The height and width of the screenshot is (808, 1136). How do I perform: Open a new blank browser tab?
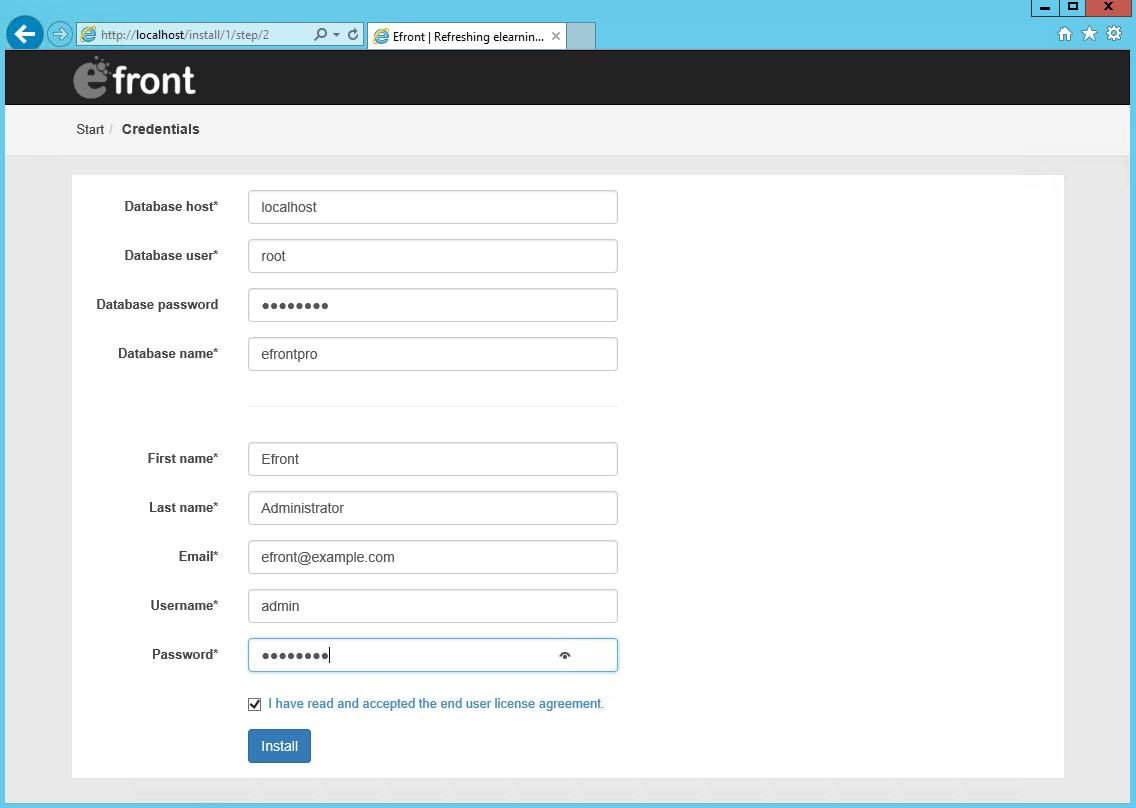pos(581,36)
